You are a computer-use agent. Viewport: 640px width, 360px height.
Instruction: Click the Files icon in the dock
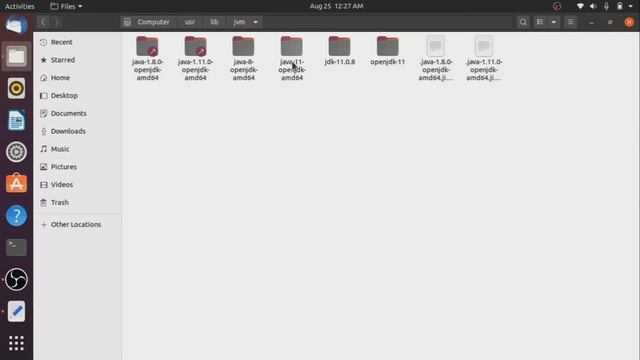coord(16,56)
